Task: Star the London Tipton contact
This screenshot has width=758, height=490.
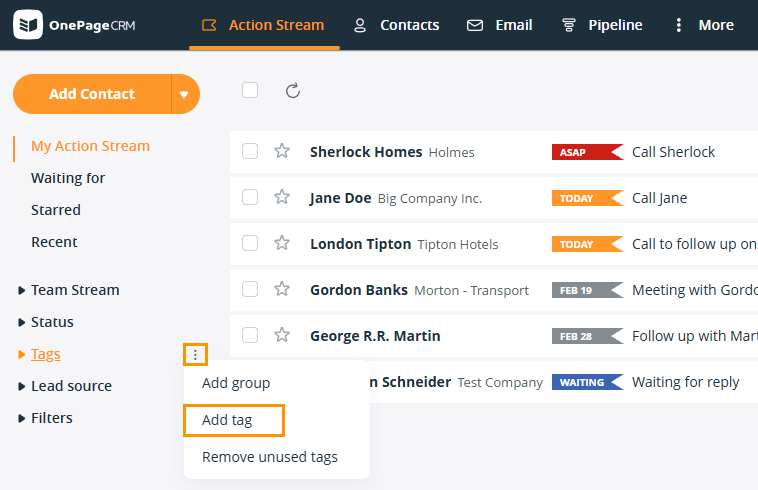Action: tap(282, 243)
